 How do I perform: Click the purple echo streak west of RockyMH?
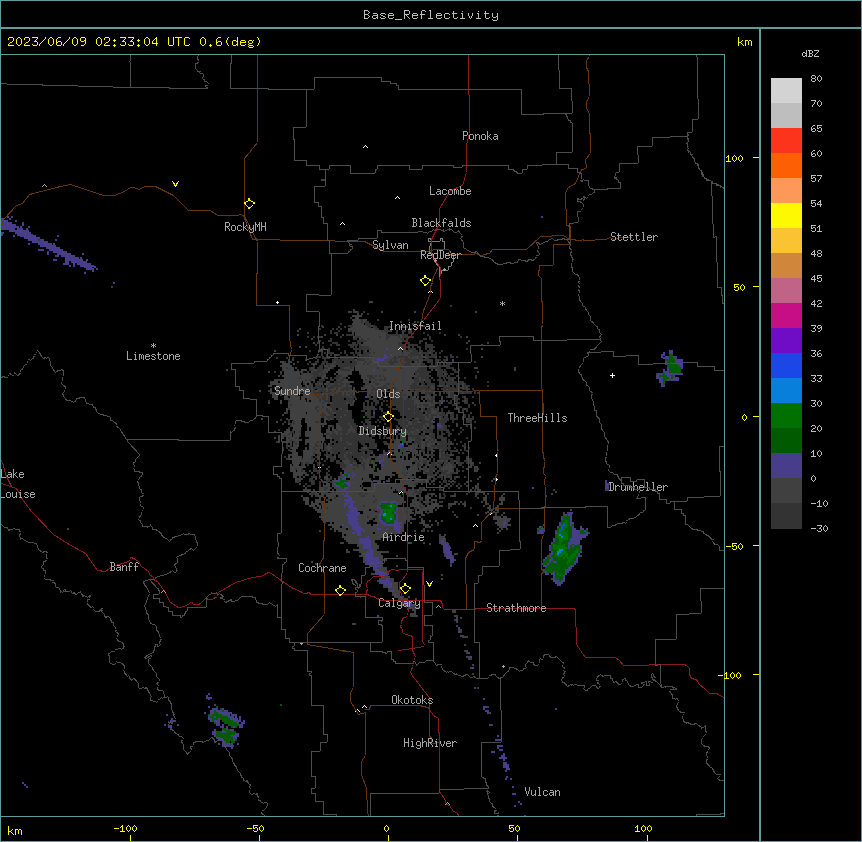48,245
